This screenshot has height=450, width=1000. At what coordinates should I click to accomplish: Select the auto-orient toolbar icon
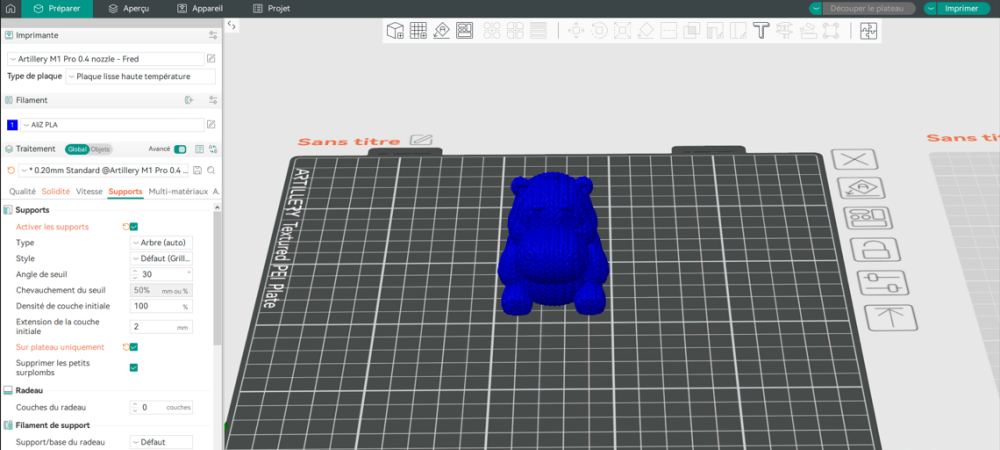[441, 31]
